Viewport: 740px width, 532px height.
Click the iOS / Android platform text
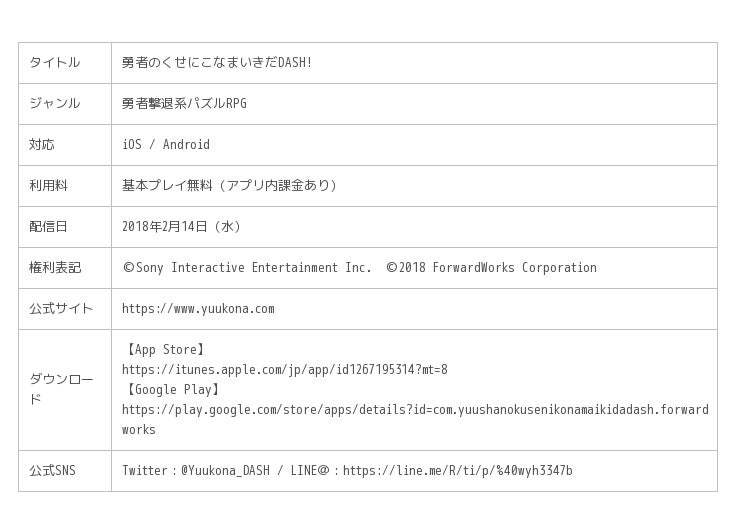pyautogui.click(x=166, y=145)
